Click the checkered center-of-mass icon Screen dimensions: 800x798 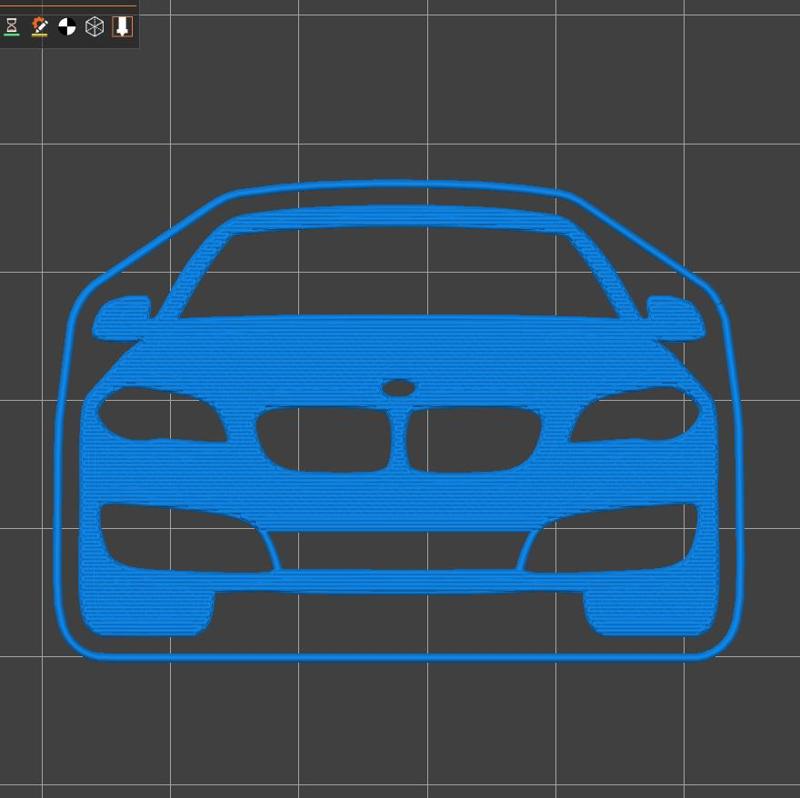click(66, 25)
